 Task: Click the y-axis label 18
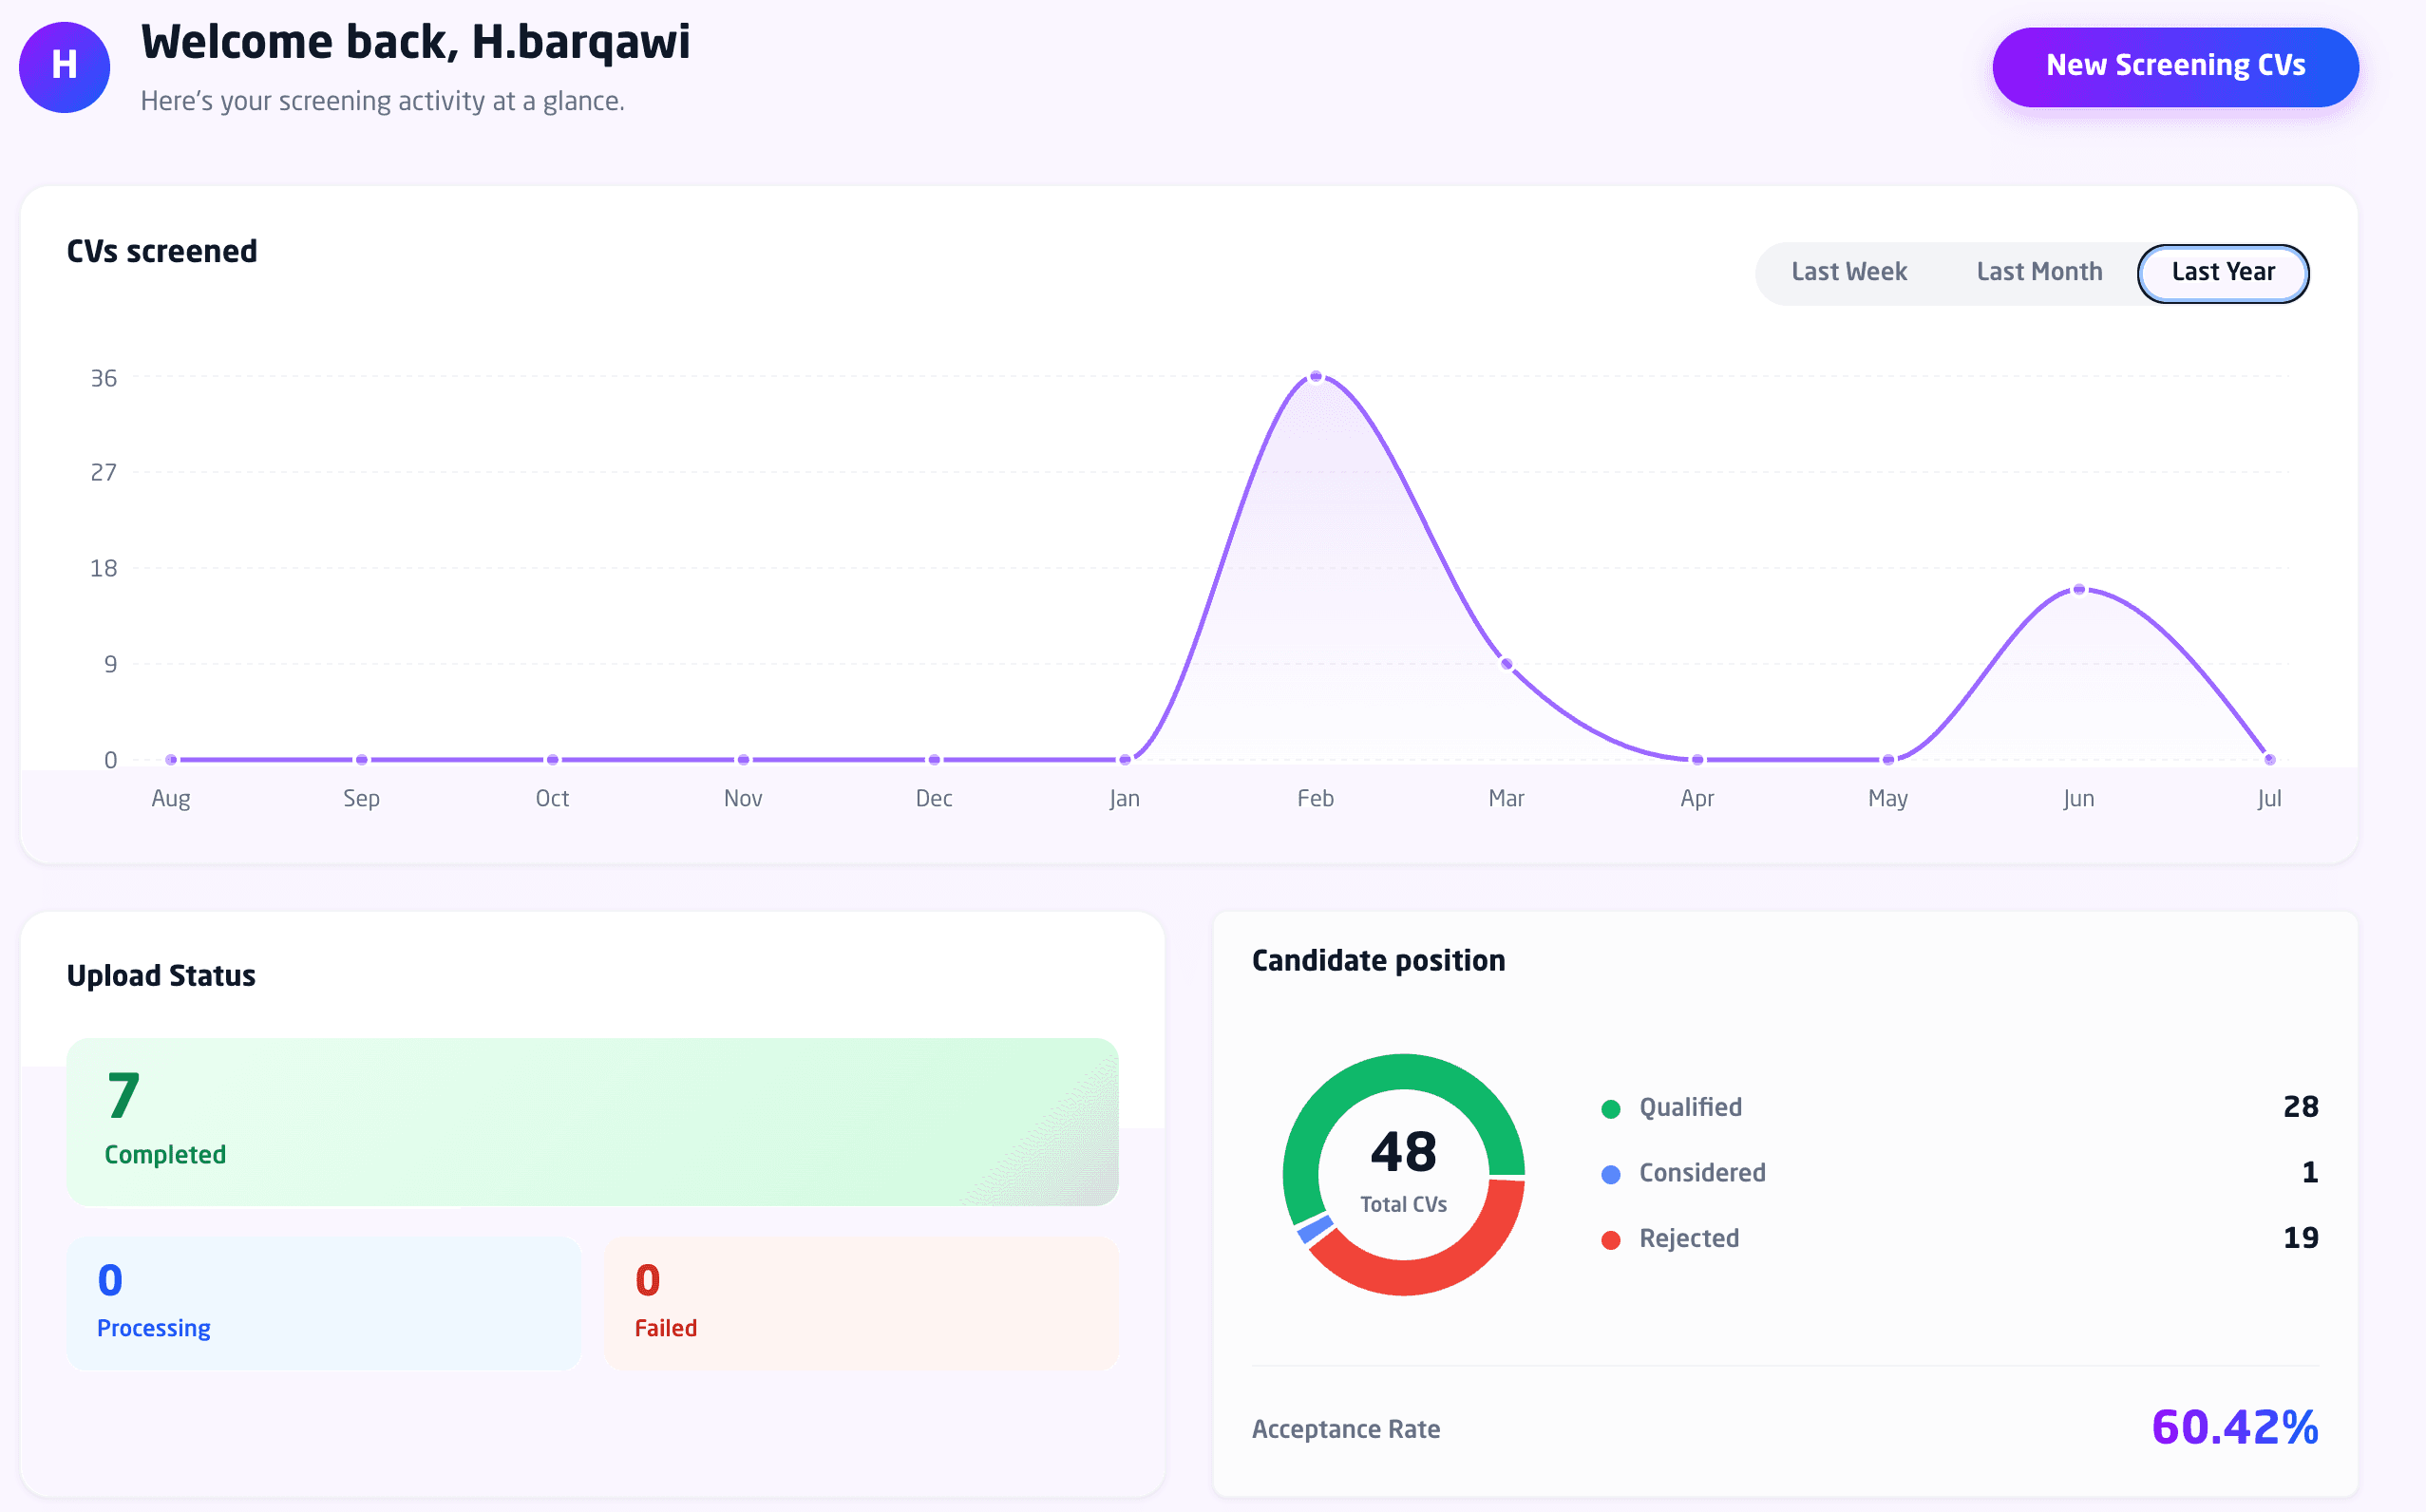[x=104, y=569]
